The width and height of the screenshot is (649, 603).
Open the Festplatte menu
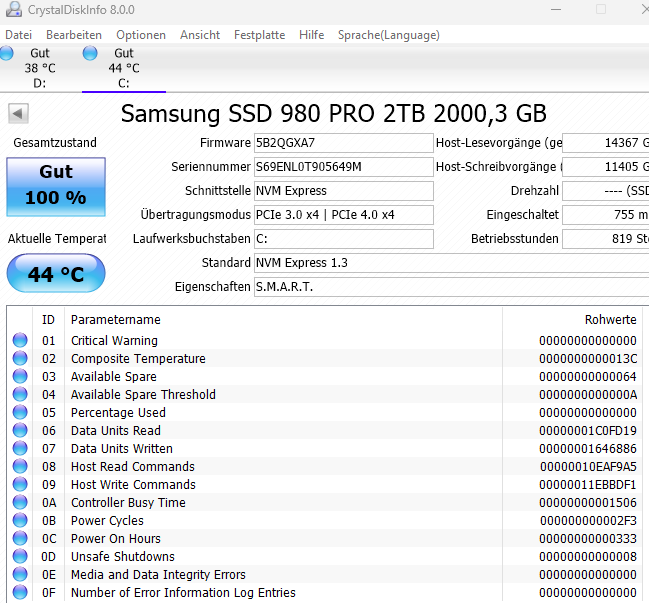[260, 35]
